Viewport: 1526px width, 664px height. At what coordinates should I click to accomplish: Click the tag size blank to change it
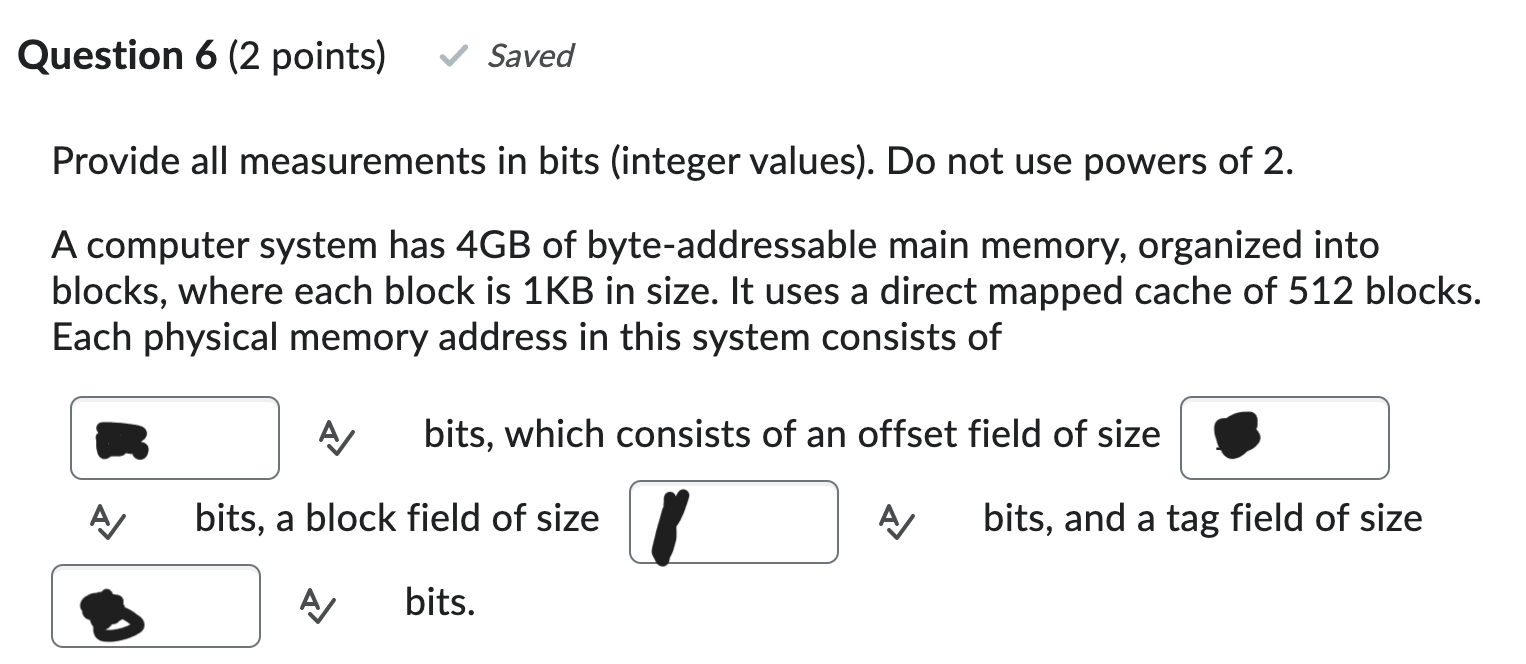tap(156, 606)
